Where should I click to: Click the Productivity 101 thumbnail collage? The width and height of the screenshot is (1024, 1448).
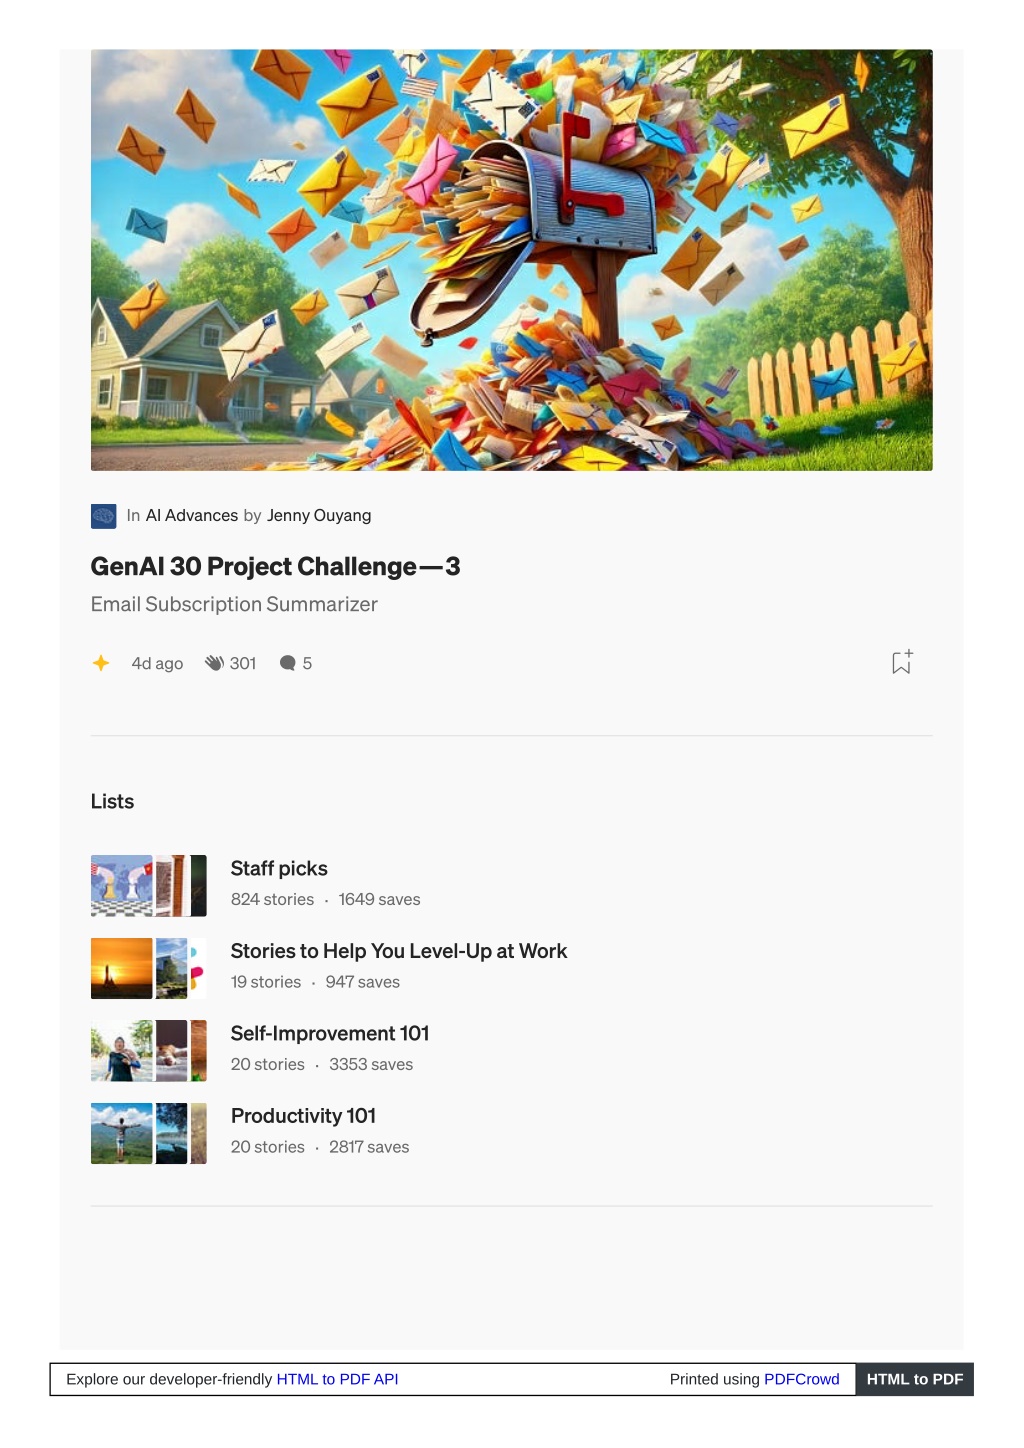[149, 1133]
